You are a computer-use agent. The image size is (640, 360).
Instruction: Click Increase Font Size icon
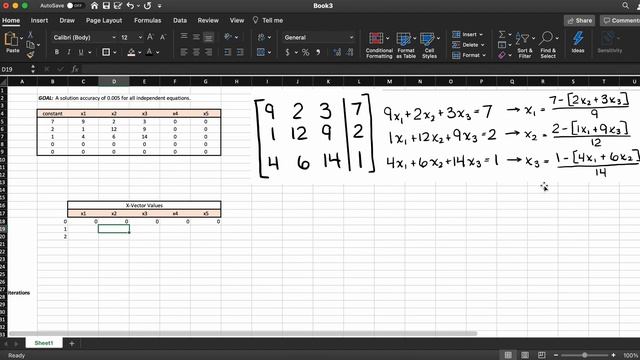(150, 37)
